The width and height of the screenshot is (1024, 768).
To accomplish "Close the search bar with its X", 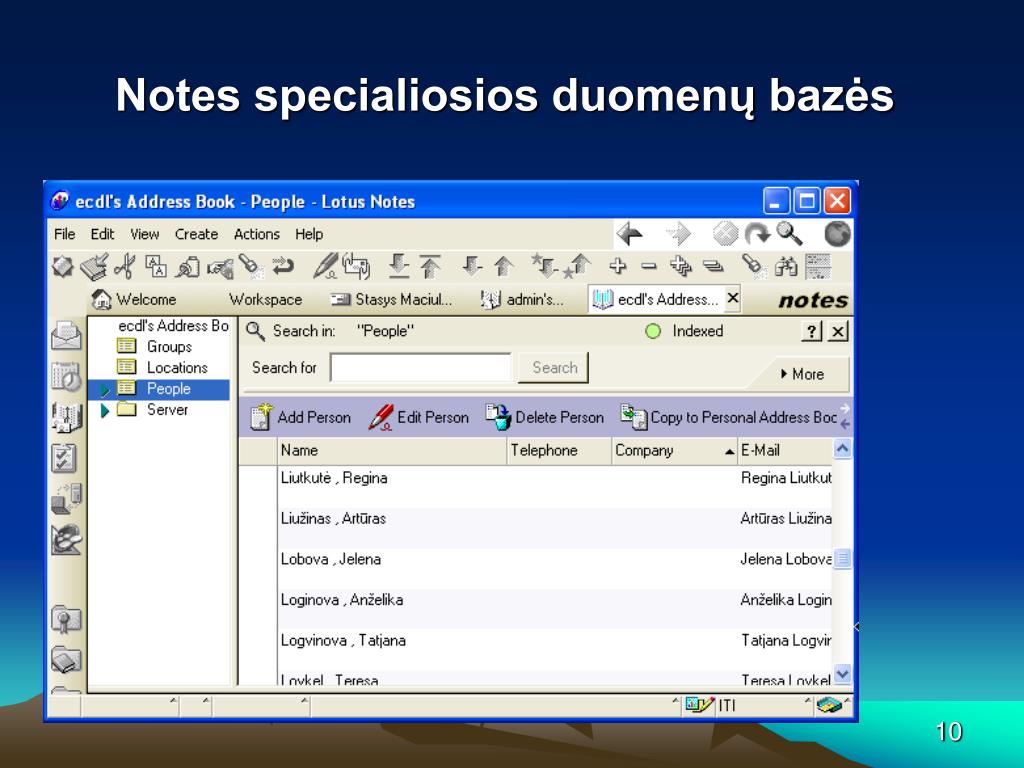I will tap(838, 331).
